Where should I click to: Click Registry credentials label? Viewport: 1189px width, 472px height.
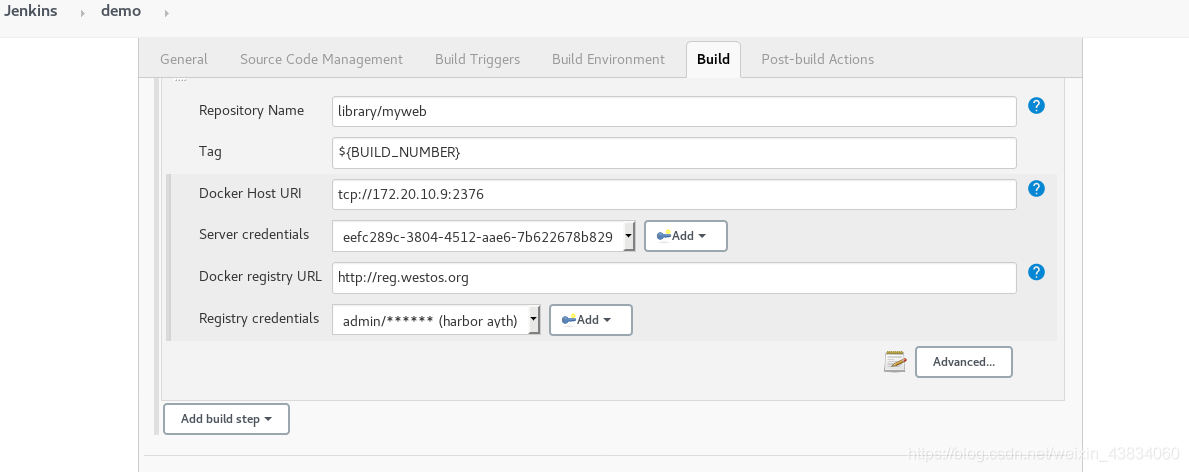(x=259, y=319)
